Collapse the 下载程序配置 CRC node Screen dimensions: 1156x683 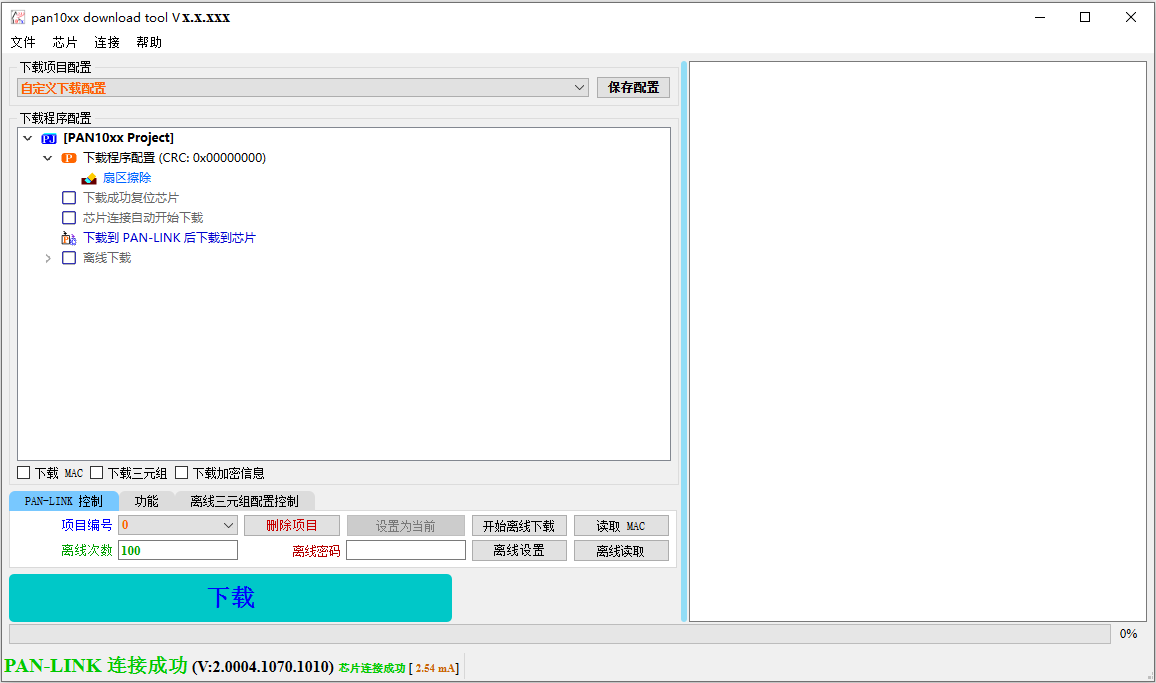(x=48, y=158)
